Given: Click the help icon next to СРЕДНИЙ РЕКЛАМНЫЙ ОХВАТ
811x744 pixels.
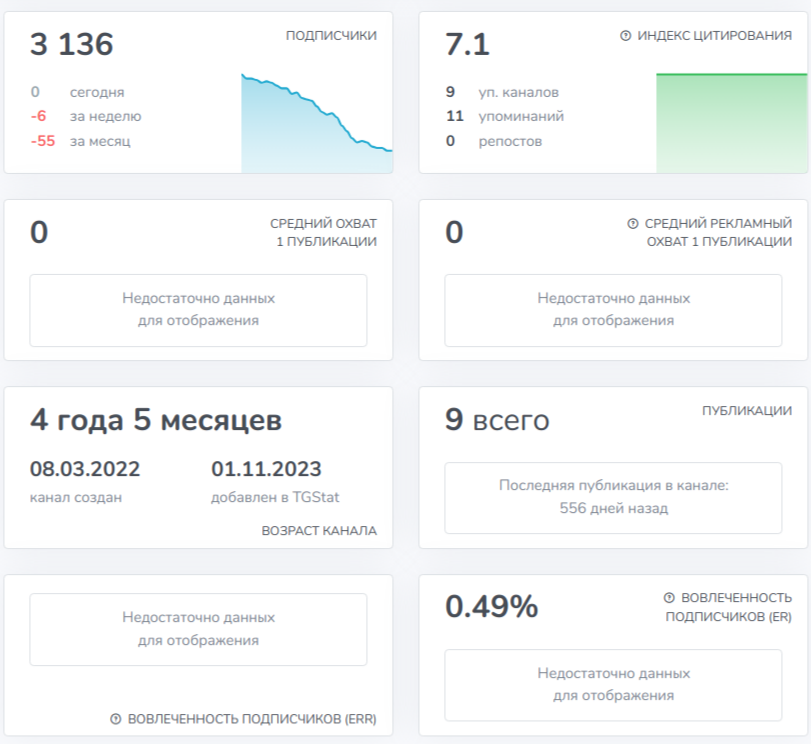Looking at the screenshot, I should pyautogui.click(x=633, y=224).
